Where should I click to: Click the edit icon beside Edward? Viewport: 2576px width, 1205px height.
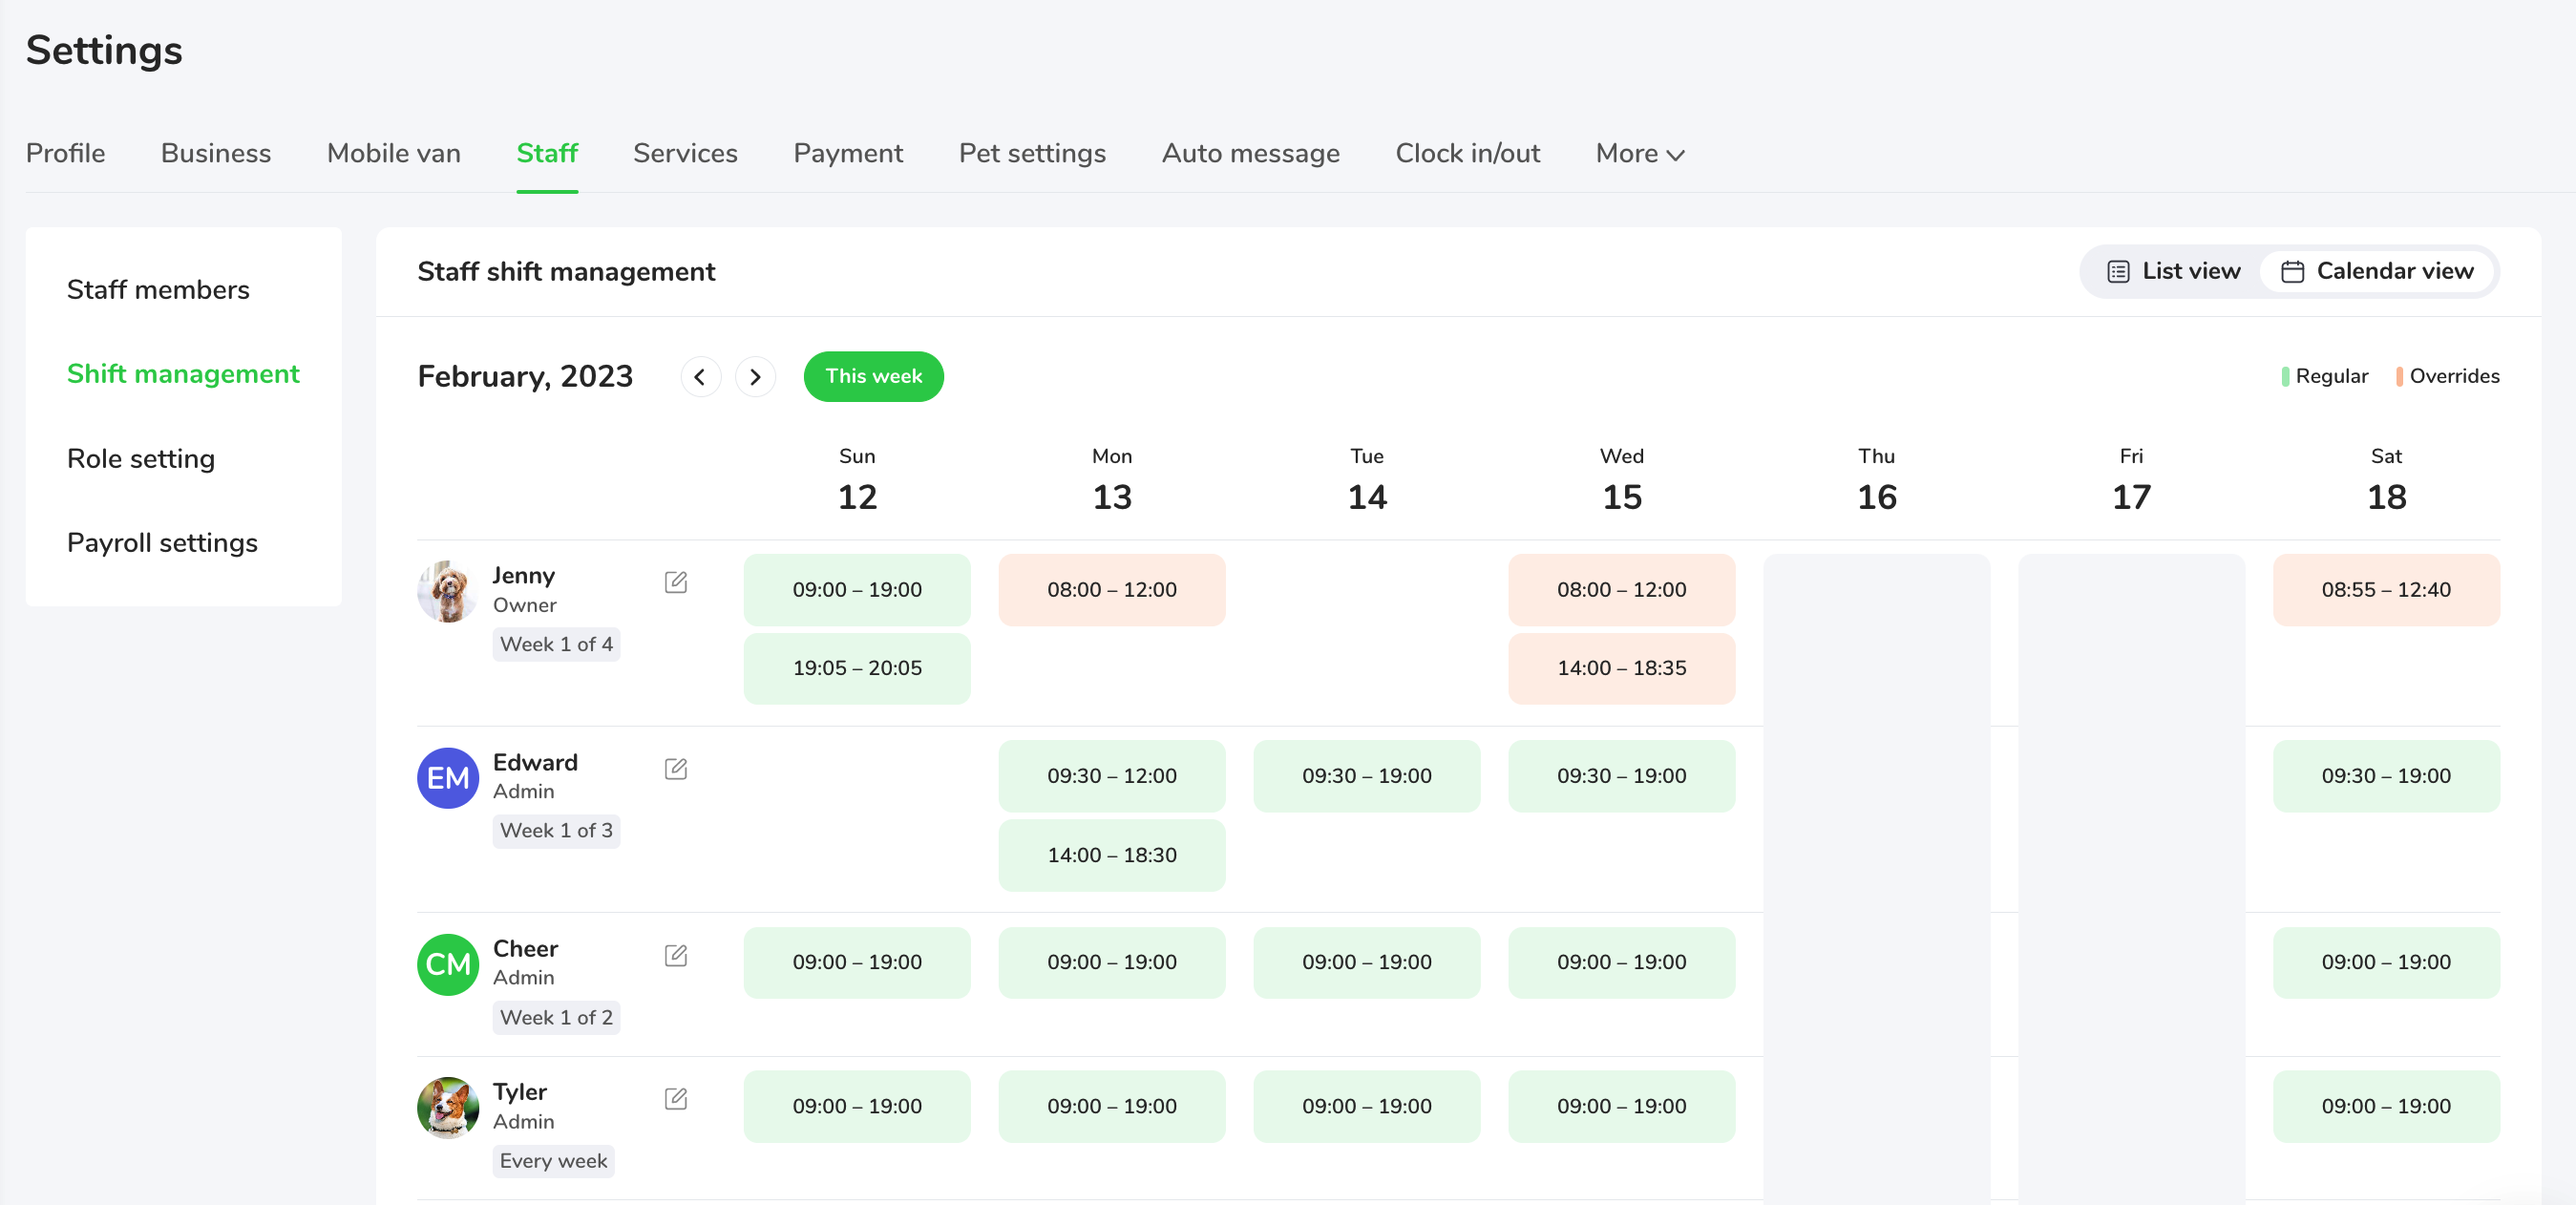[676, 769]
